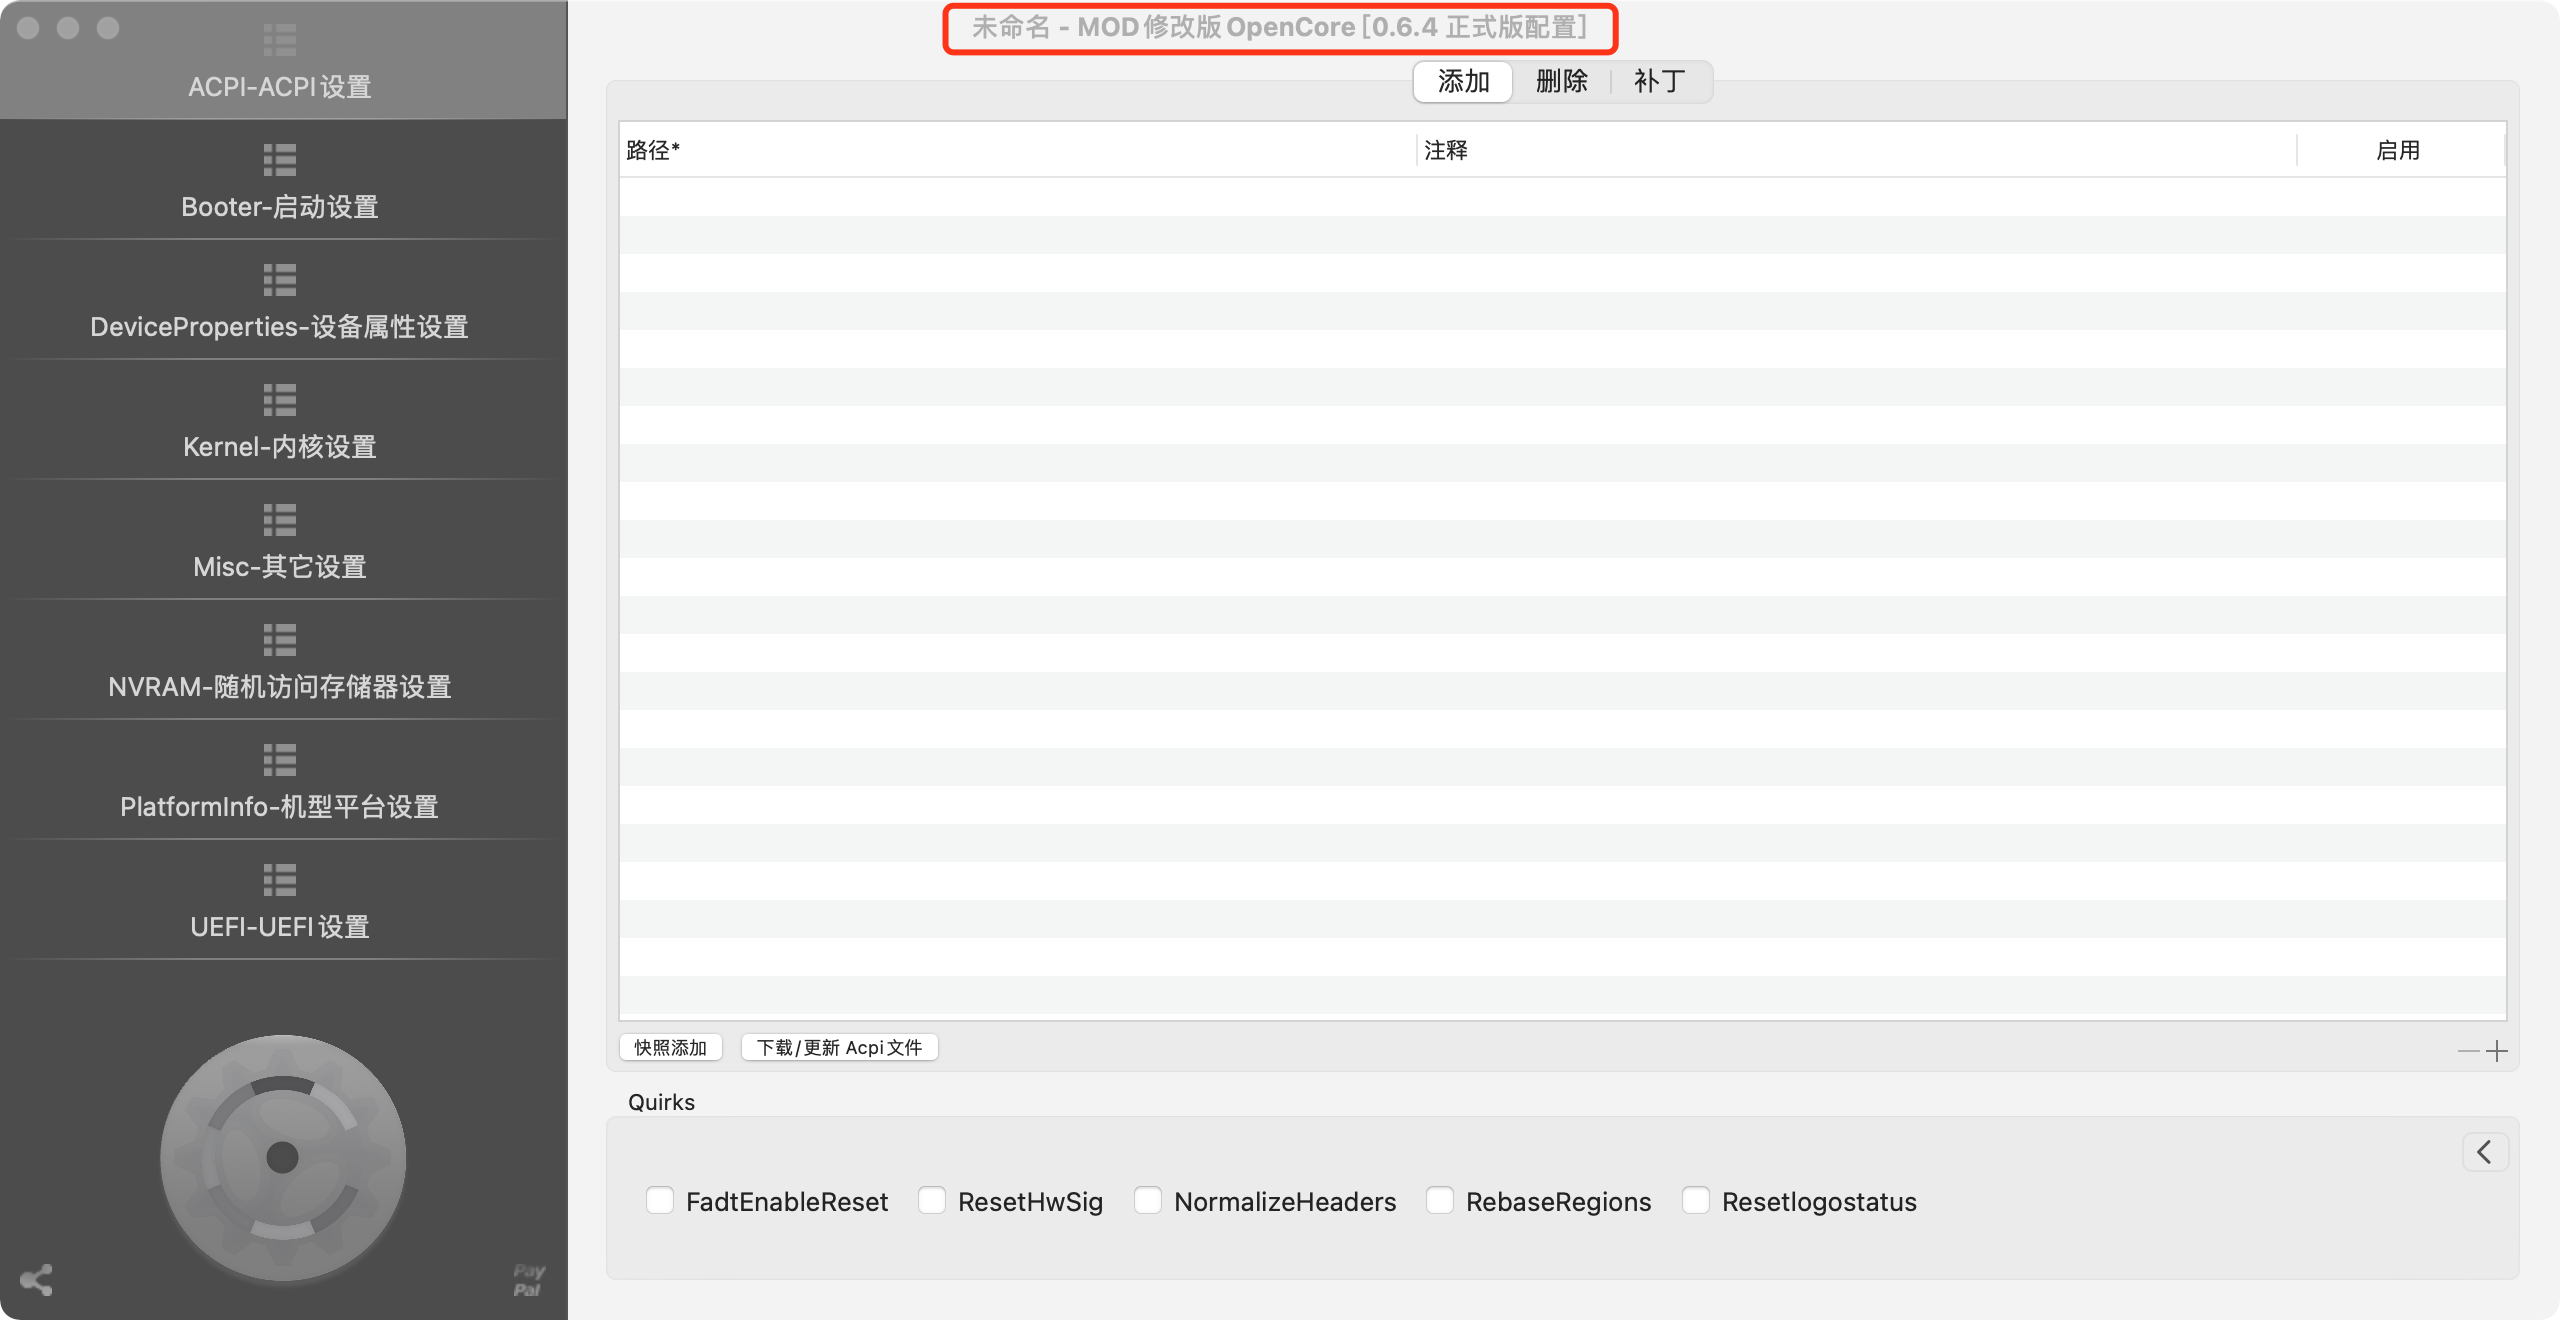Click the Quirks section label
The height and width of the screenshot is (1320, 2560).
[661, 1102]
